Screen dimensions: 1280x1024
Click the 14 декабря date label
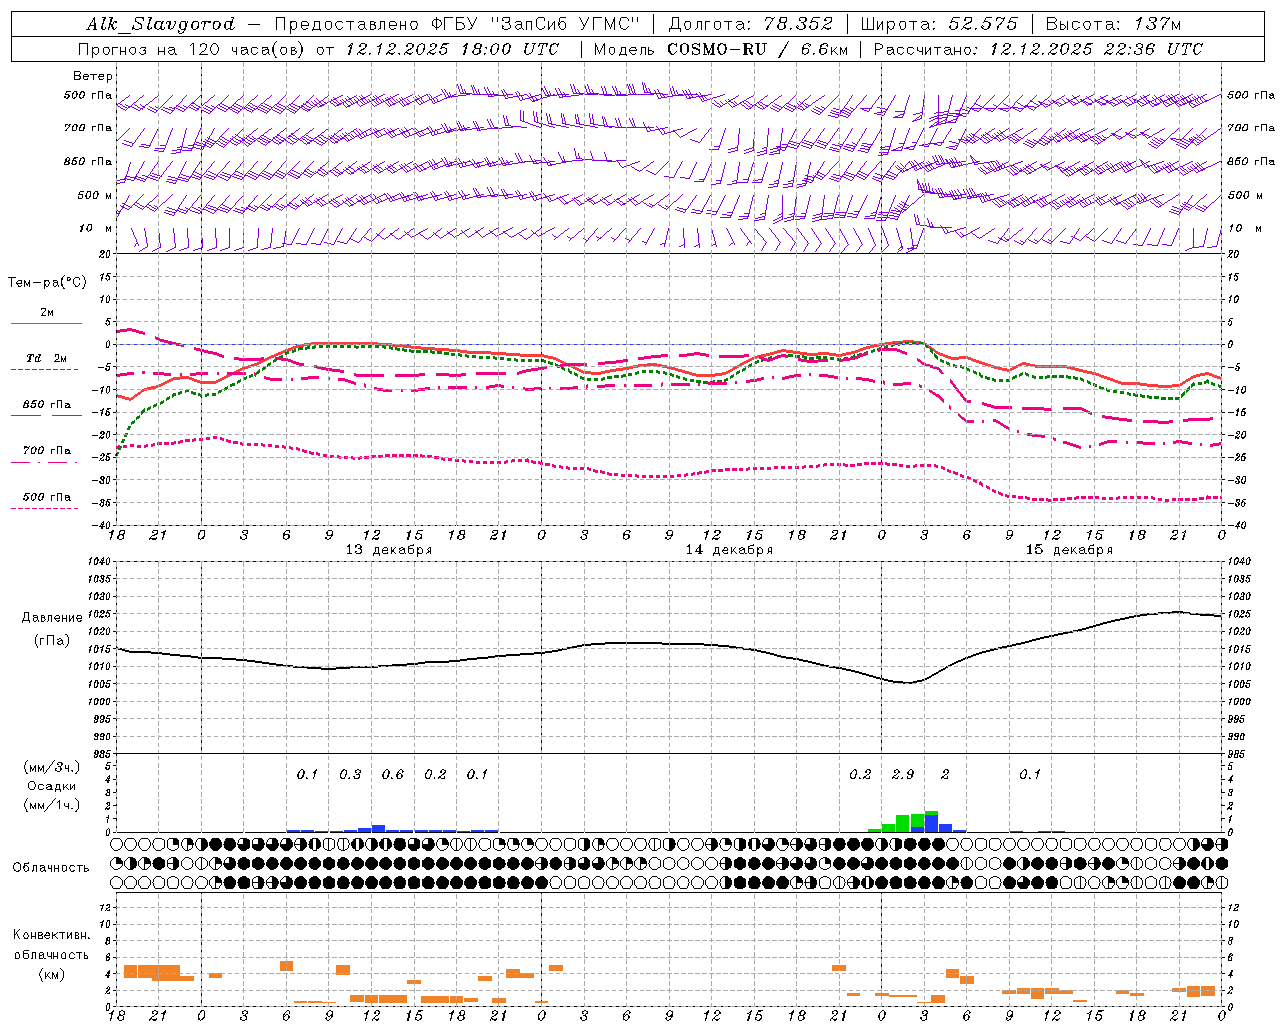[x=729, y=550]
